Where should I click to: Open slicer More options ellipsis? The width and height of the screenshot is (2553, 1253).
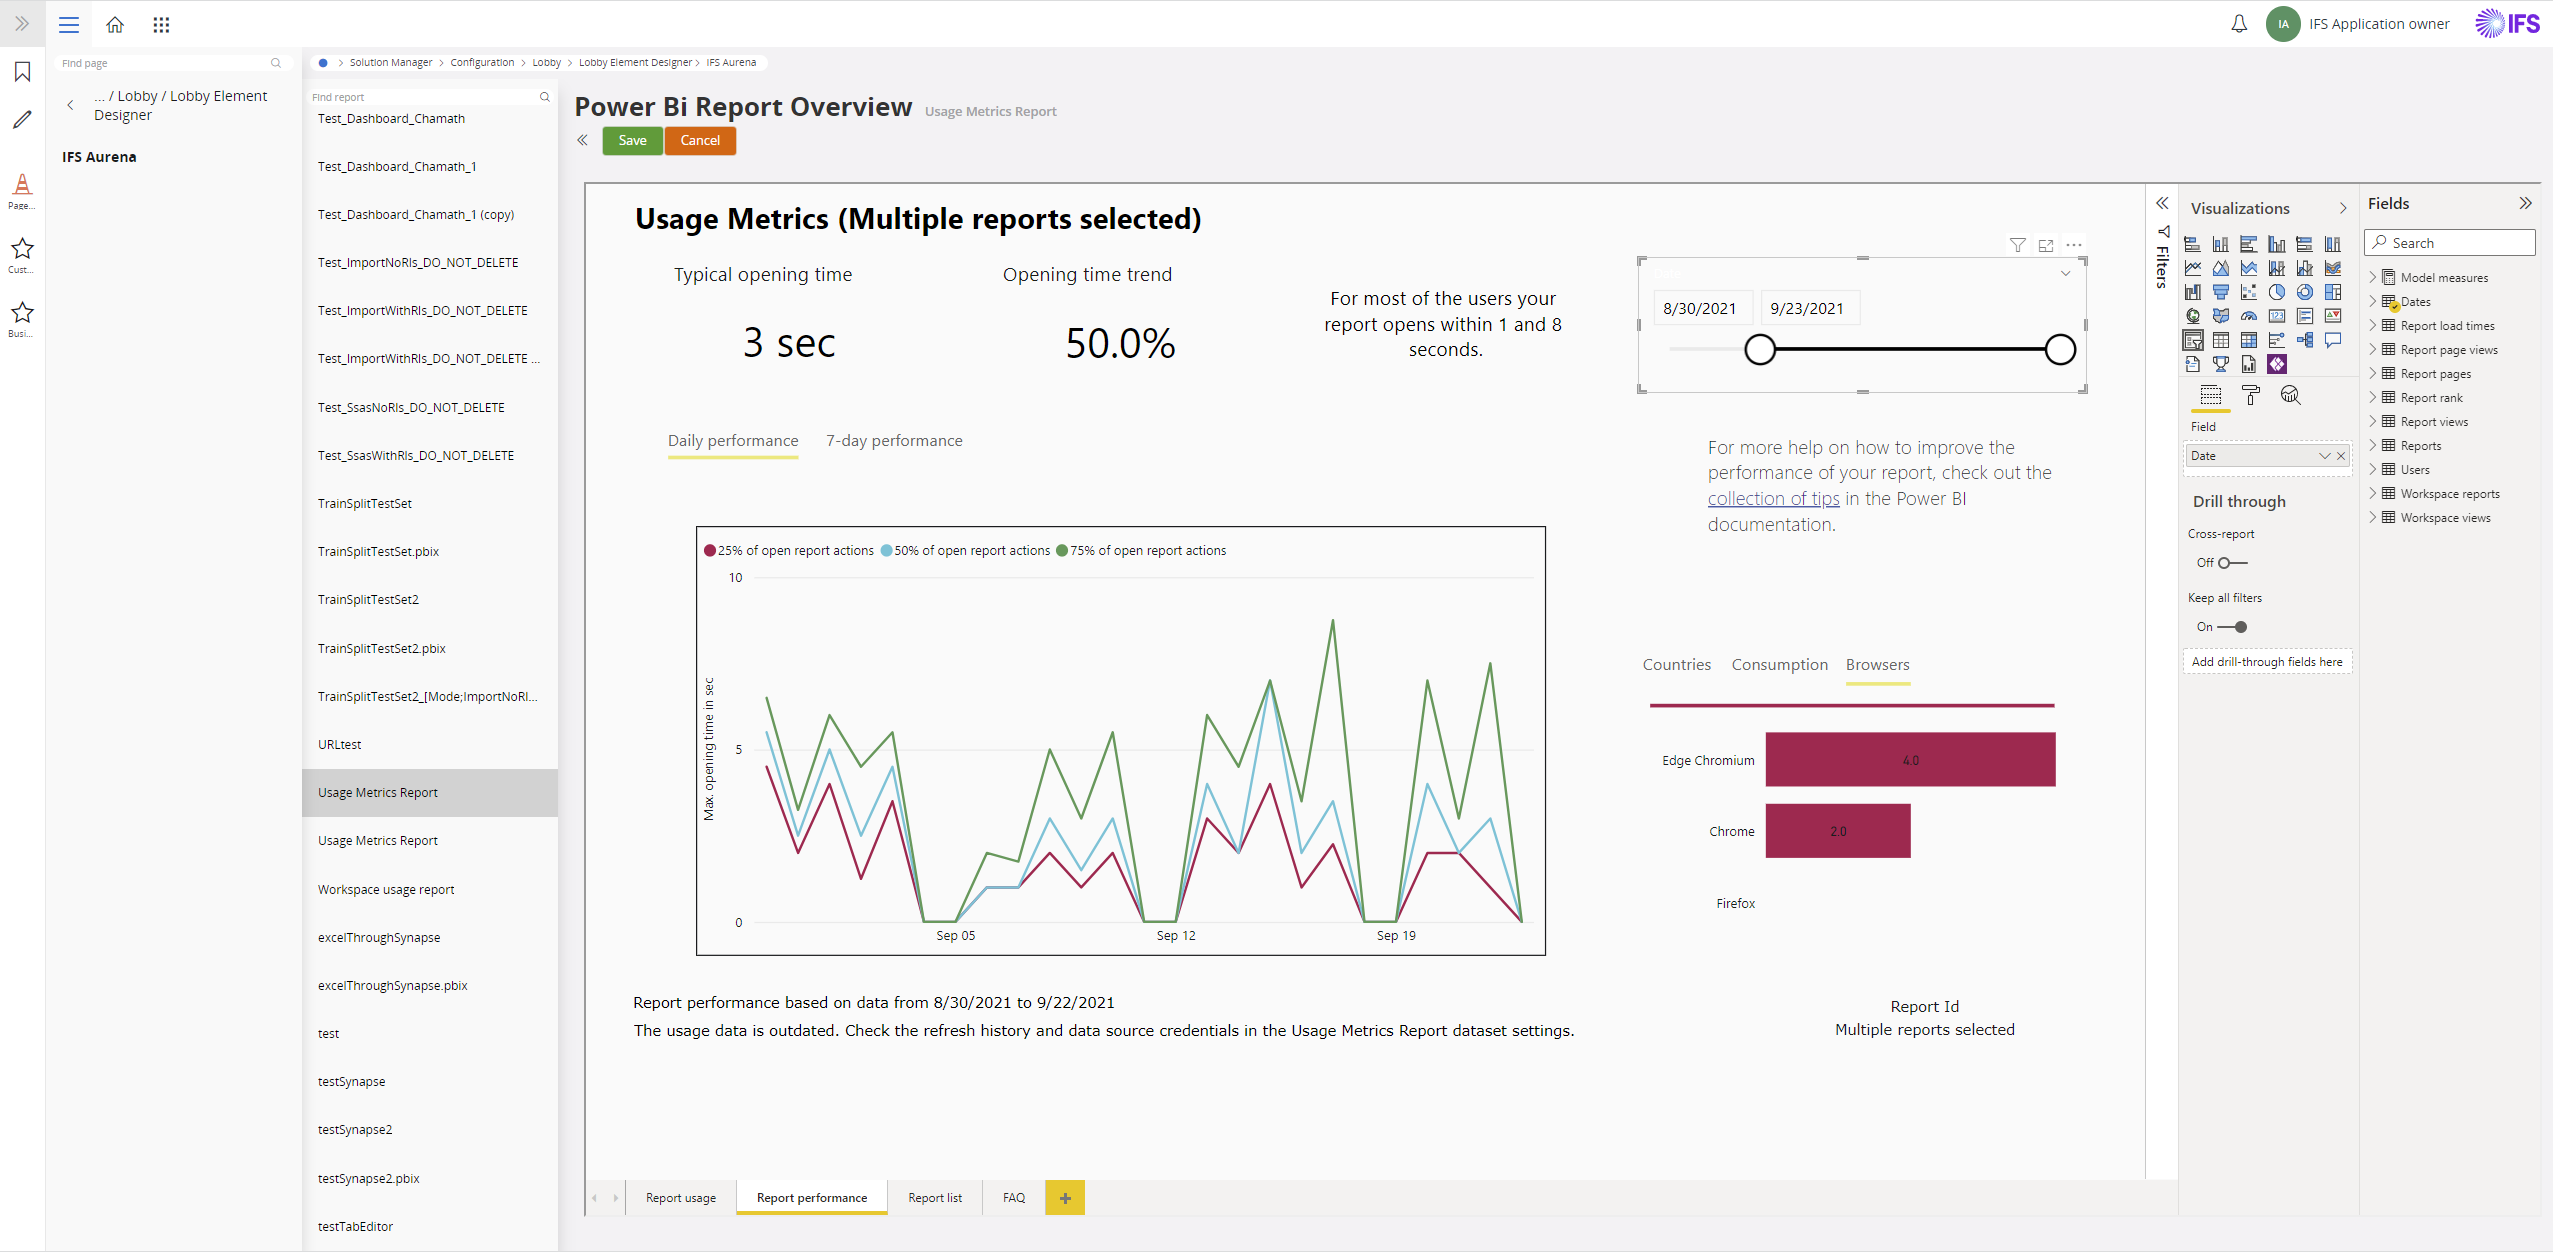click(2073, 245)
